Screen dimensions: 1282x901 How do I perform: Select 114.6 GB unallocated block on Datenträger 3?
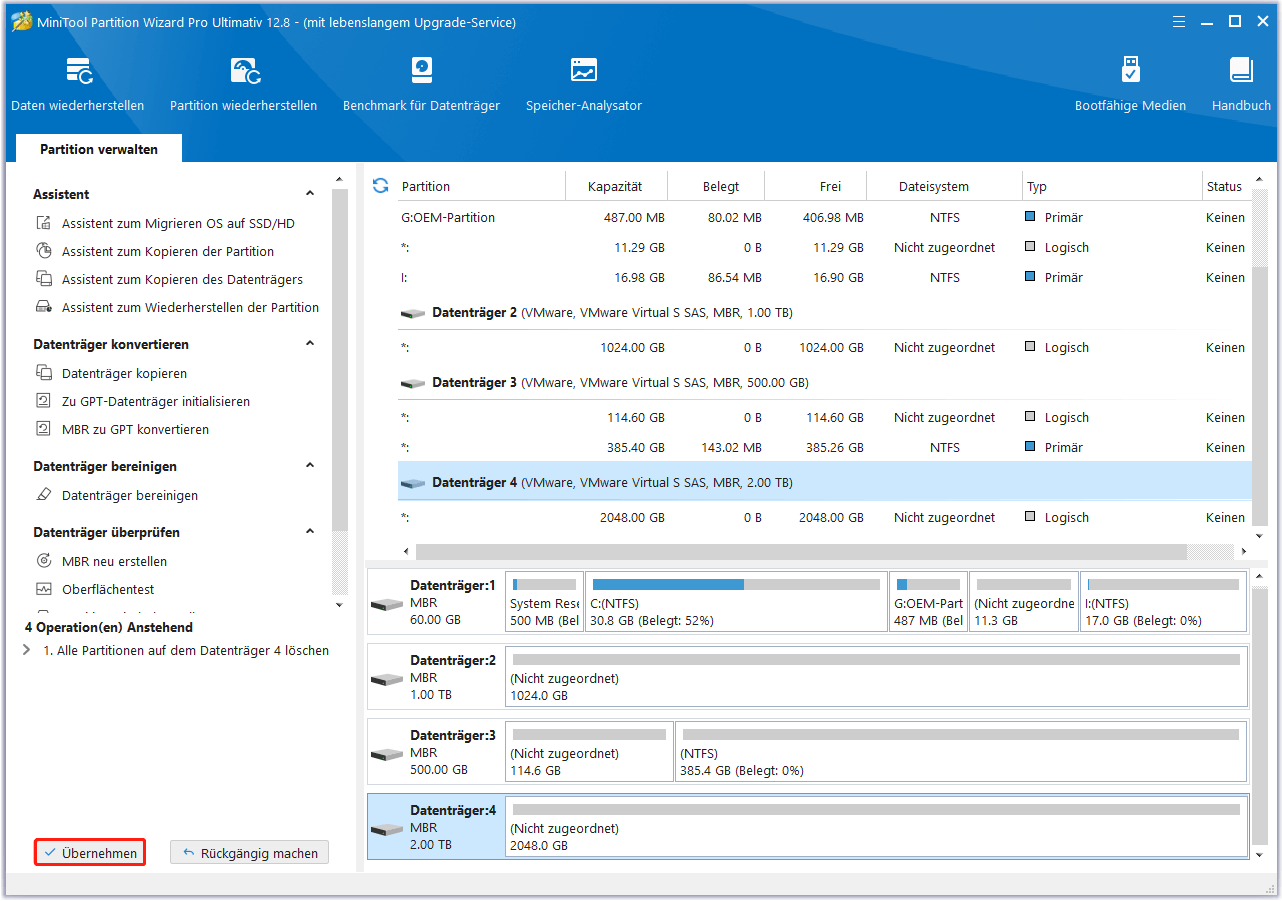[589, 752]
